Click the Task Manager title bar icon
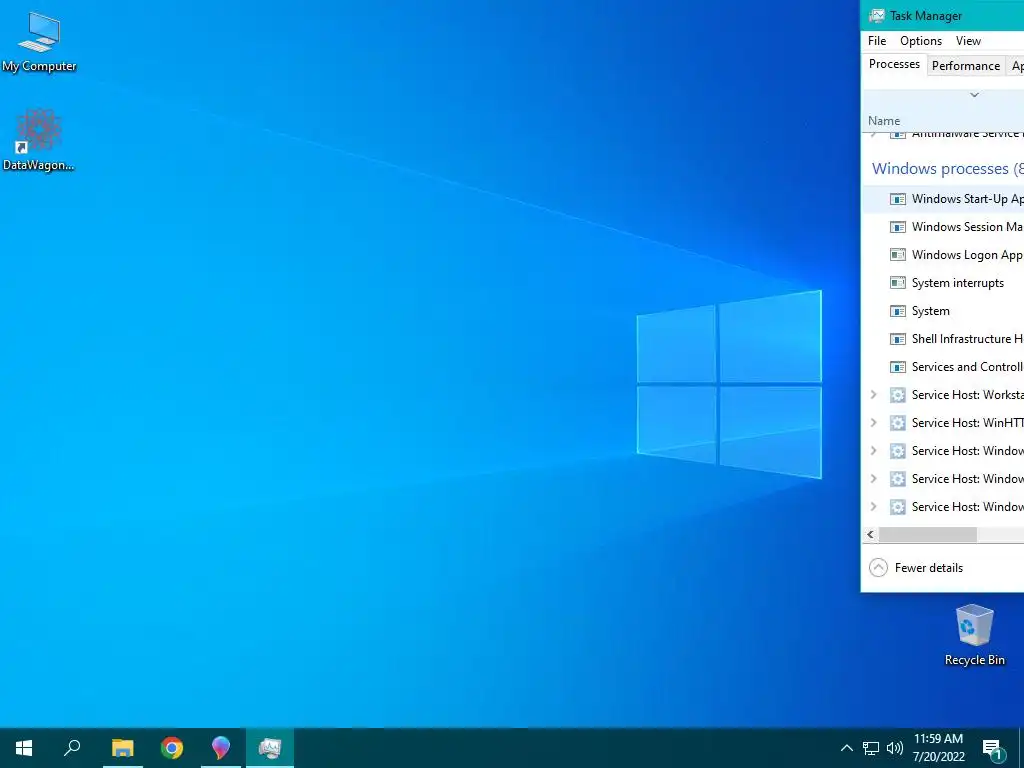 pyautogui.click(x=876, y=16)
